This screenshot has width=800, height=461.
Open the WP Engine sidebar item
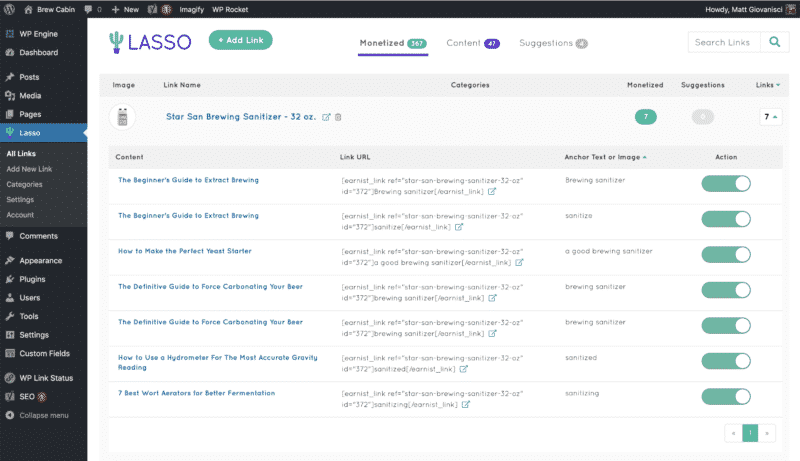[x=43, y=34]
